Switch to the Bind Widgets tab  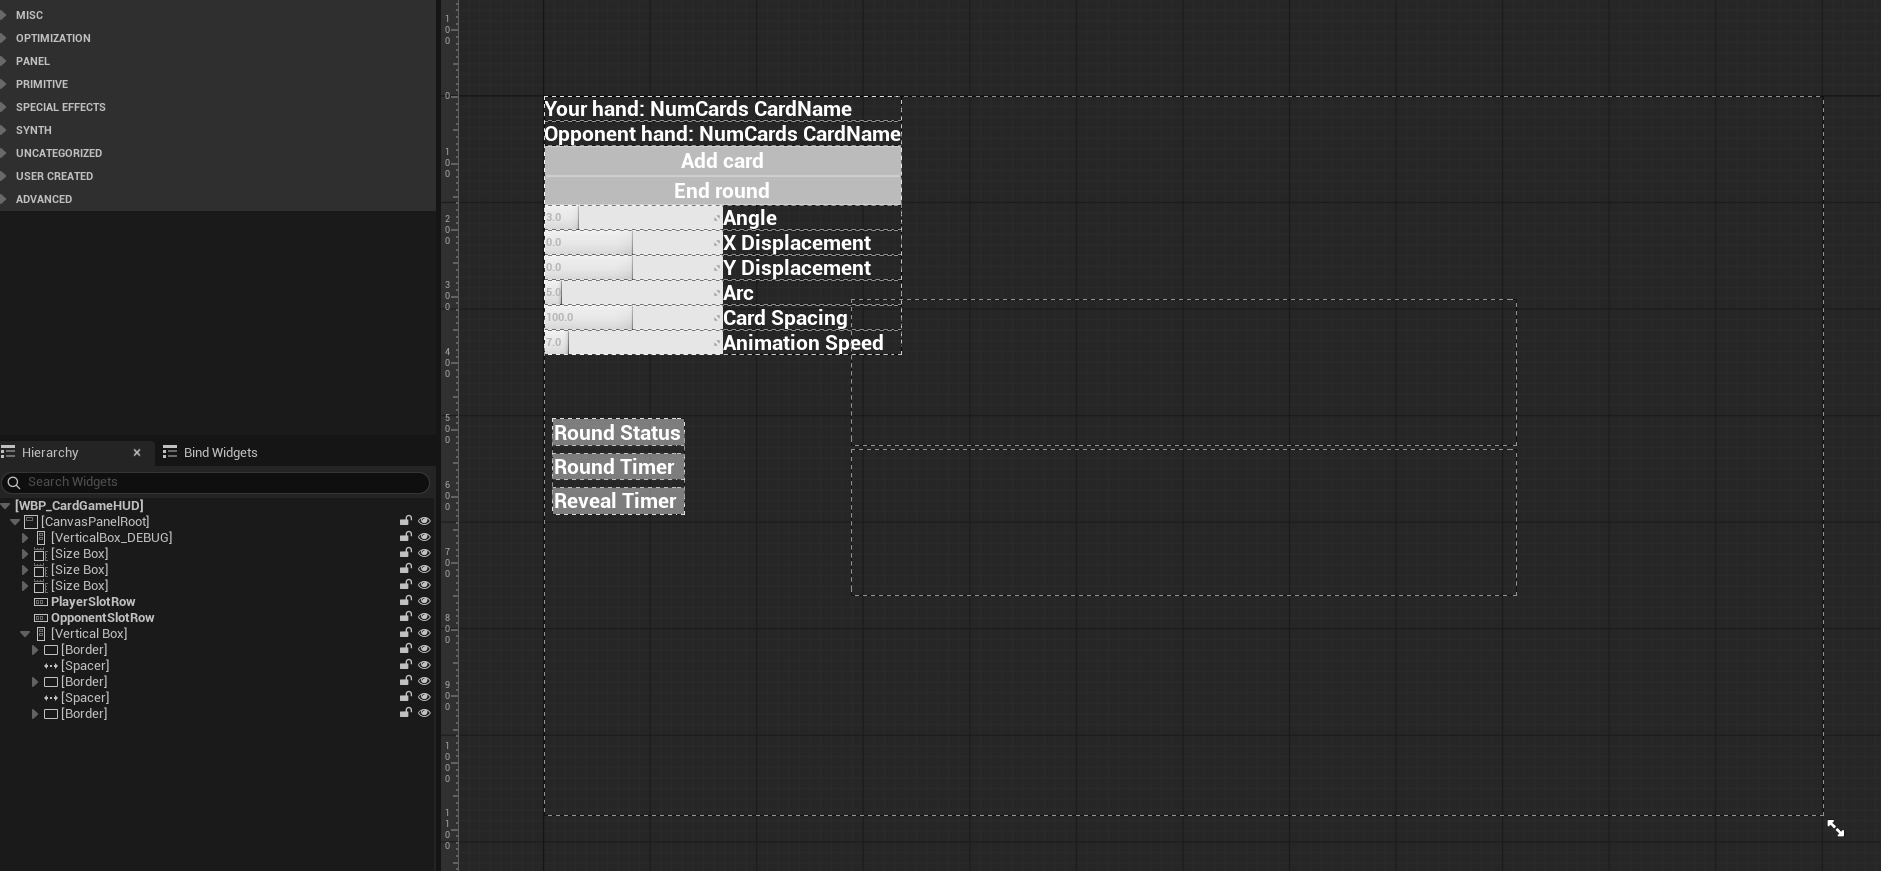coord(211,453)
